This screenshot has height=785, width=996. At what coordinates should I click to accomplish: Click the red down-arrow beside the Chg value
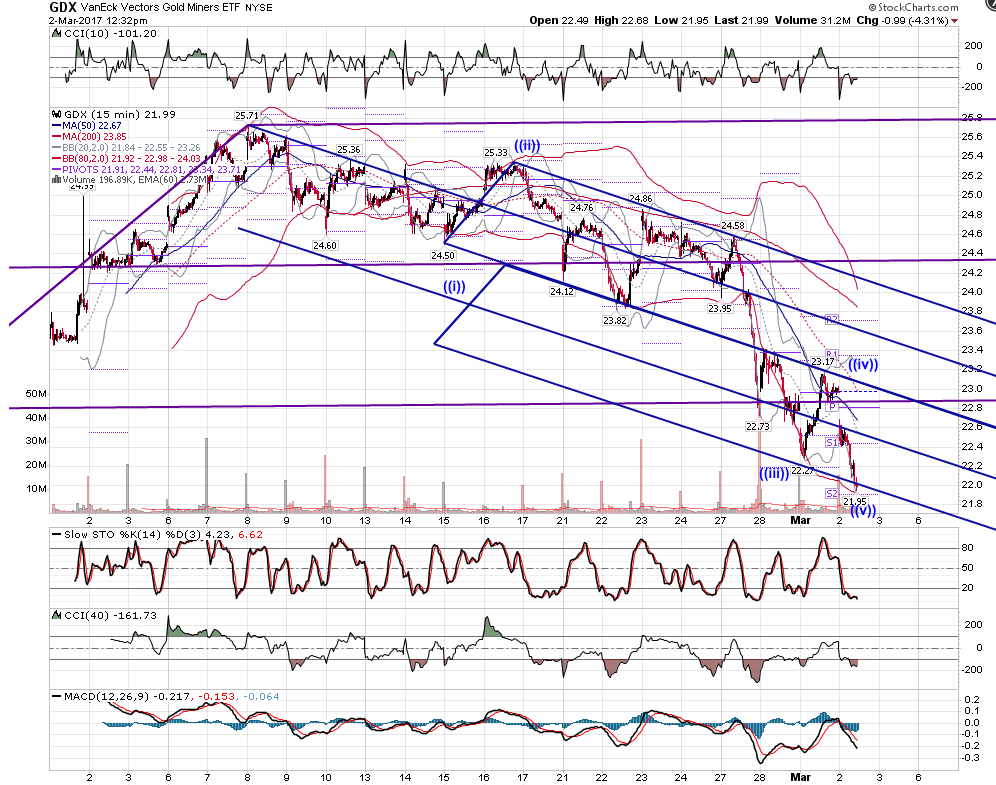tap(955, 21)
